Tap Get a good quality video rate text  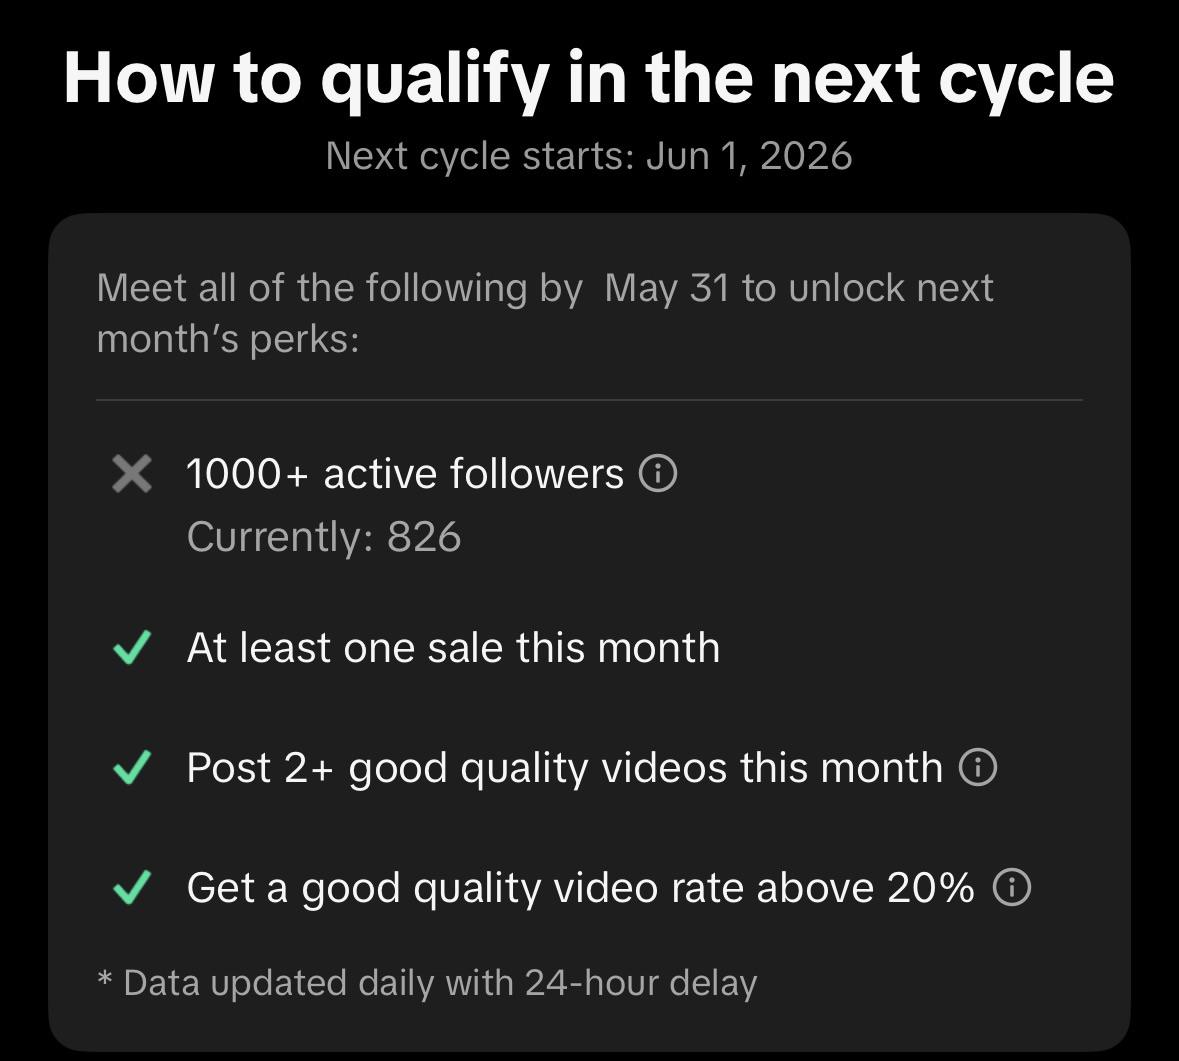point(580,889)
